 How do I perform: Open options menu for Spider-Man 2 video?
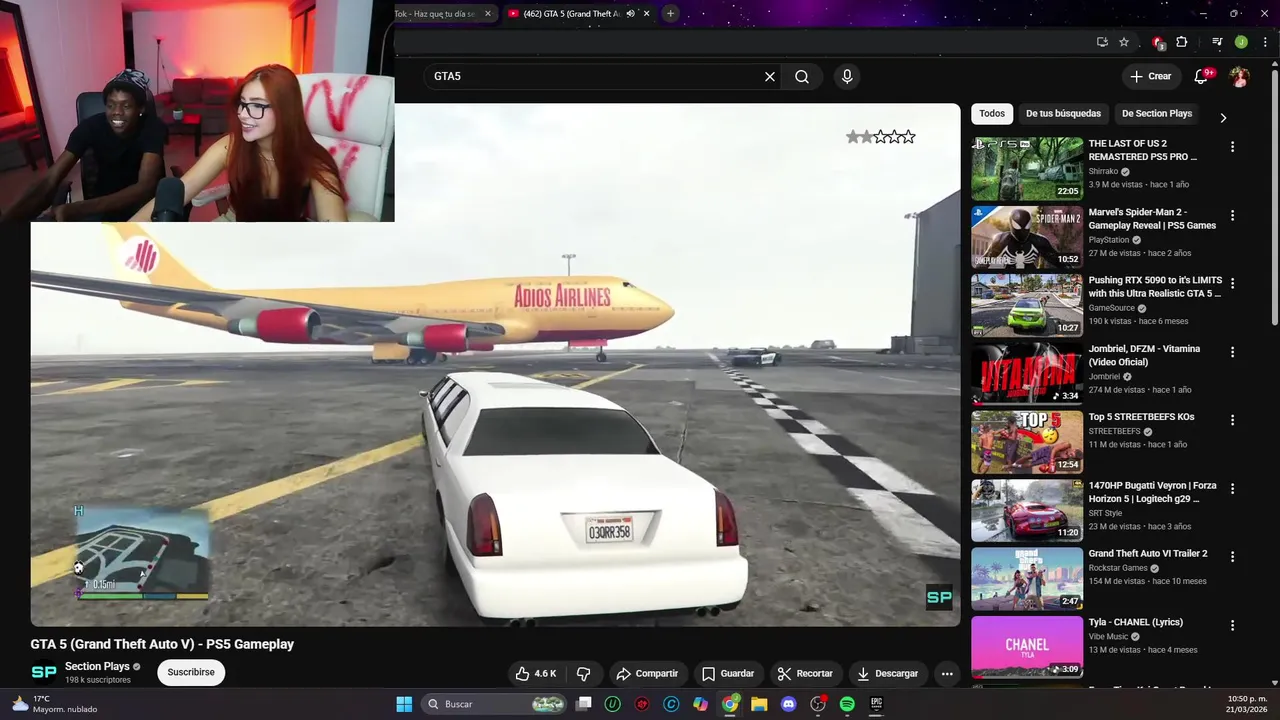click(x=1232, y=215)
